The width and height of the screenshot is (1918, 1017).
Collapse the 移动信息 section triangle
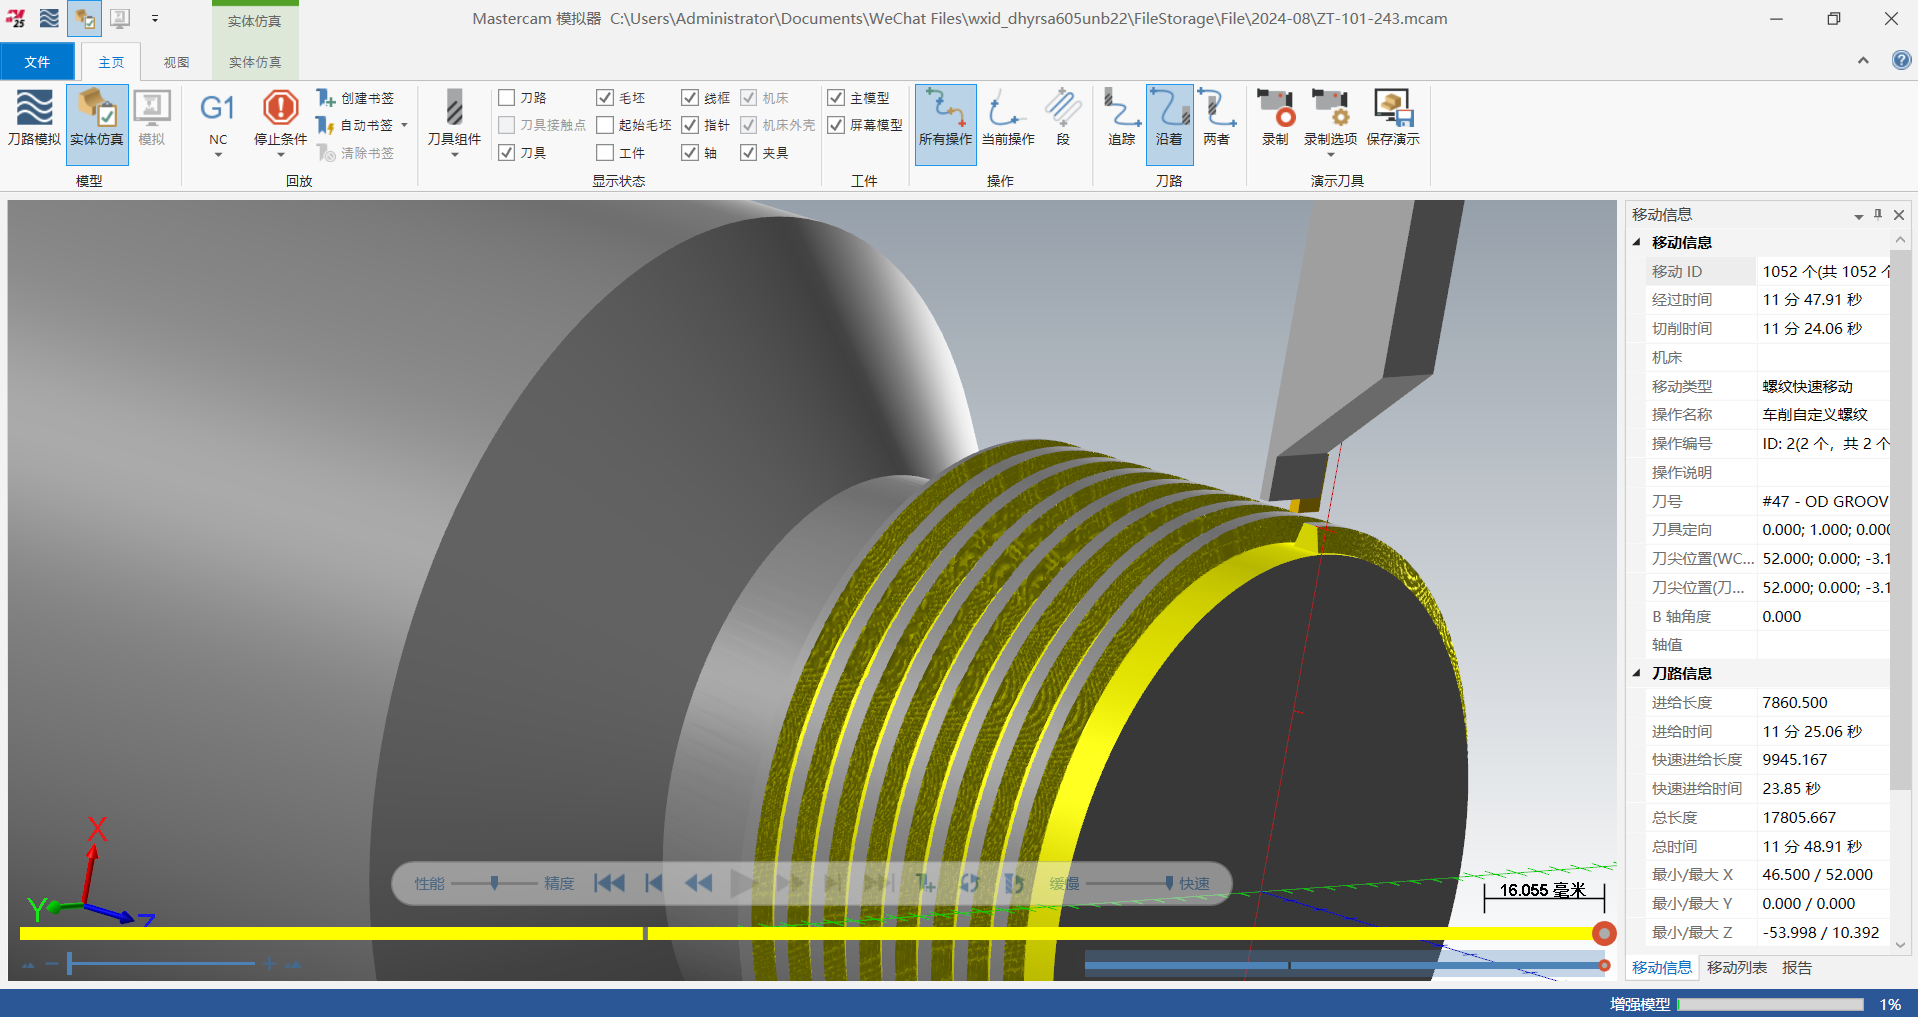pyautogui.click(x=1637, y=242)
